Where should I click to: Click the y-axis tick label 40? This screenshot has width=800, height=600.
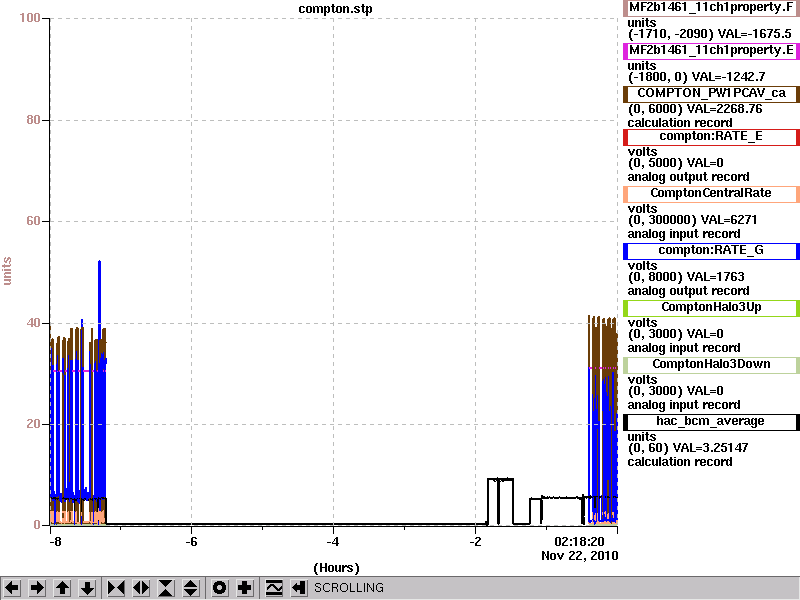(x=33, y=323)
